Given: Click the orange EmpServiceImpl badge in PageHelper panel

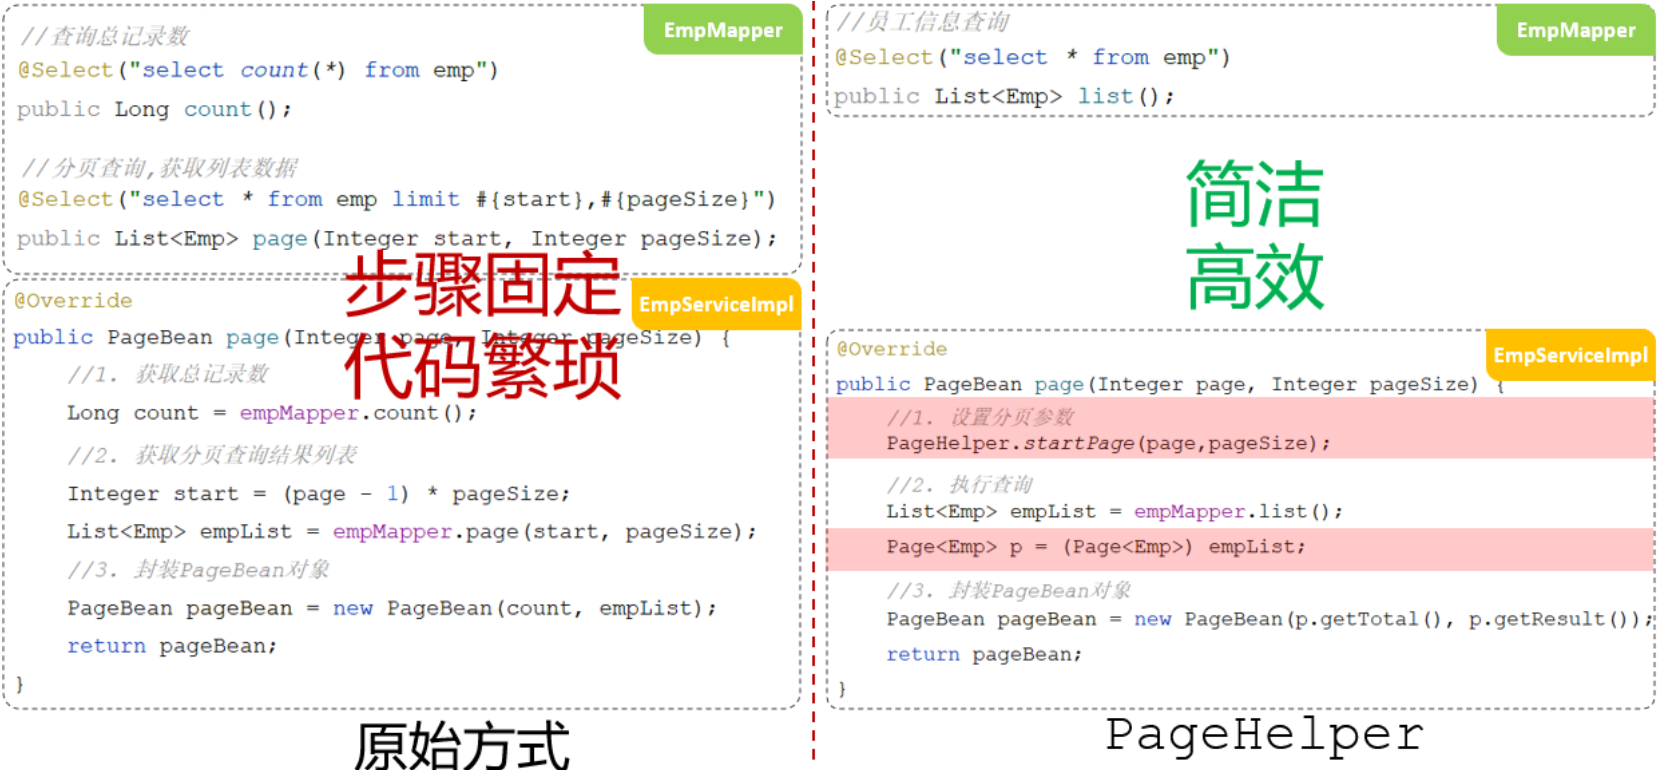Looking at the screenshot, I should pos(1570,355).
